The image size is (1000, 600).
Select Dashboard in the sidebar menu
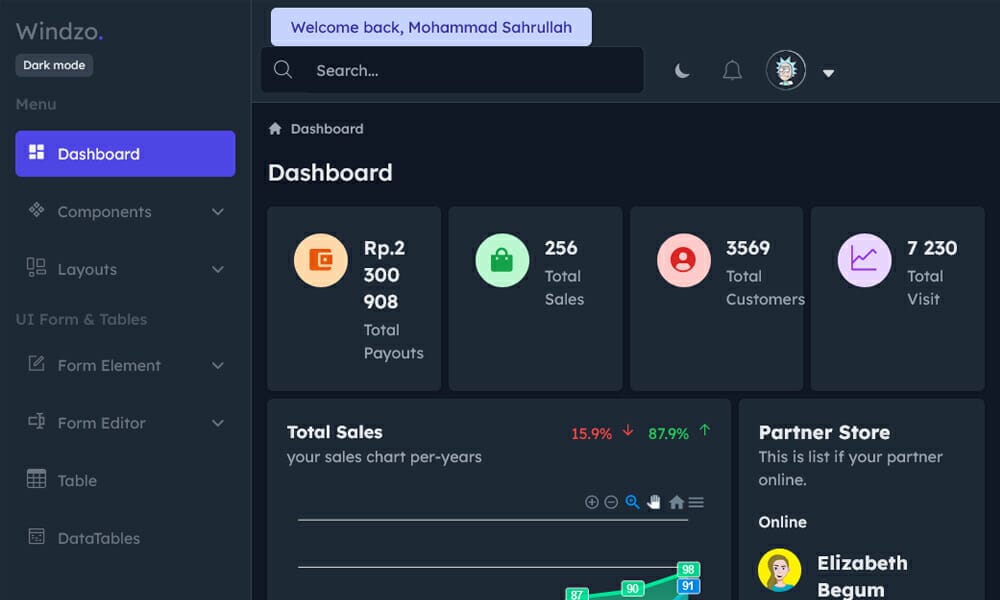[125, 154]
